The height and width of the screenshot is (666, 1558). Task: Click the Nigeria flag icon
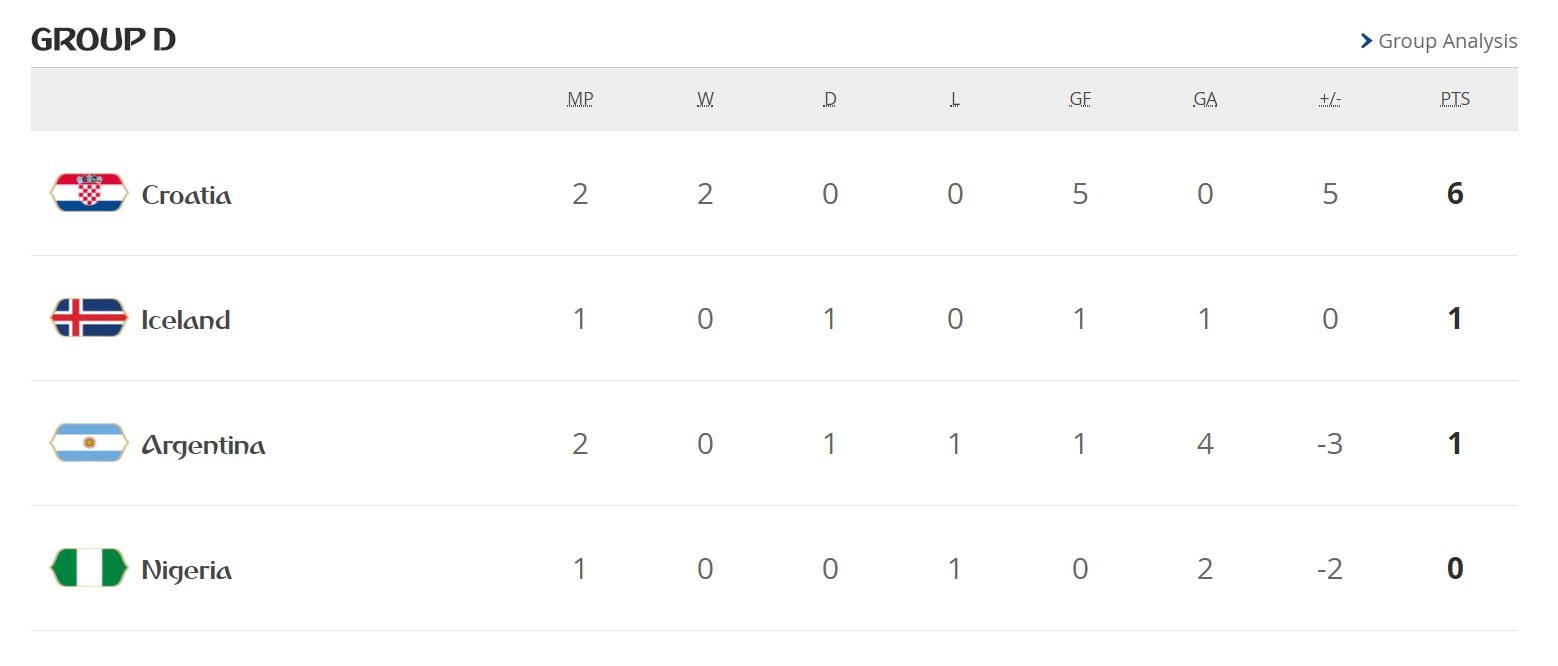click(89, 568)
